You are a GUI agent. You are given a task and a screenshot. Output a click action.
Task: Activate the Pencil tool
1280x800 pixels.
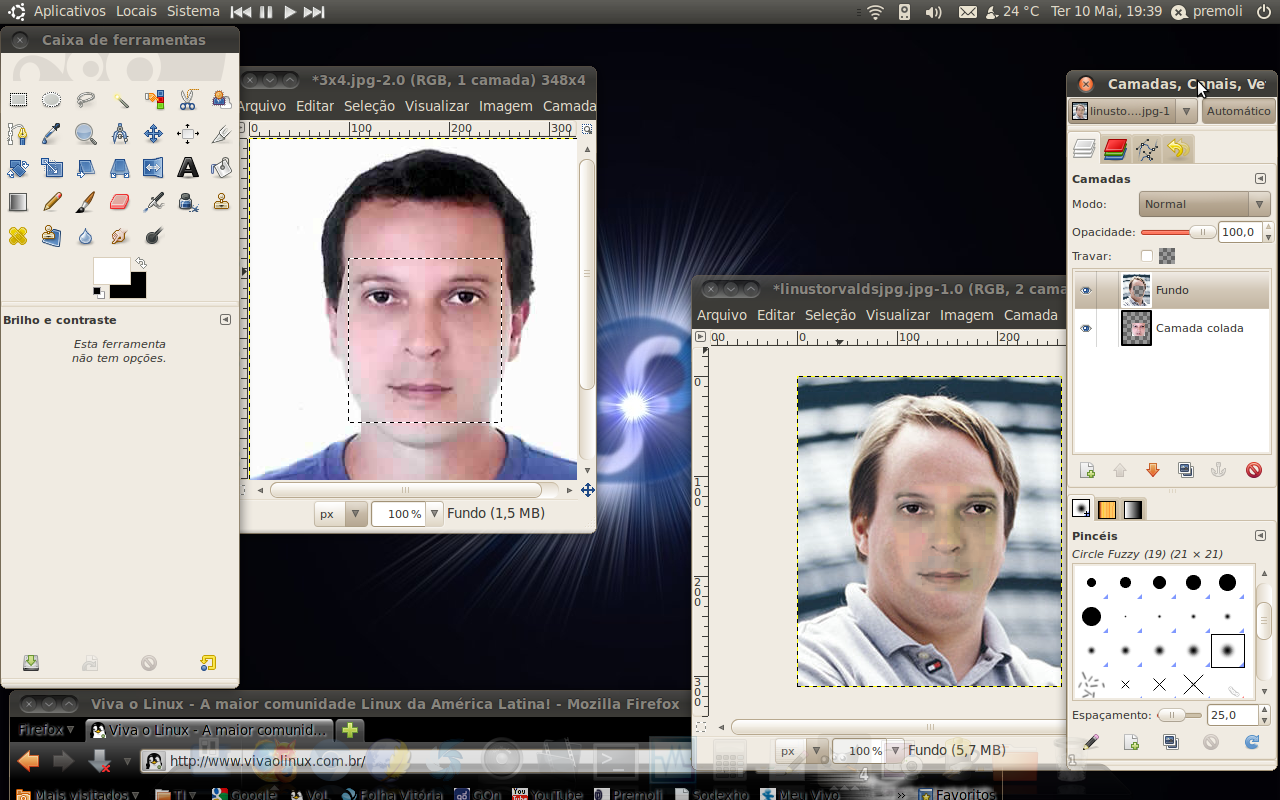52,202
